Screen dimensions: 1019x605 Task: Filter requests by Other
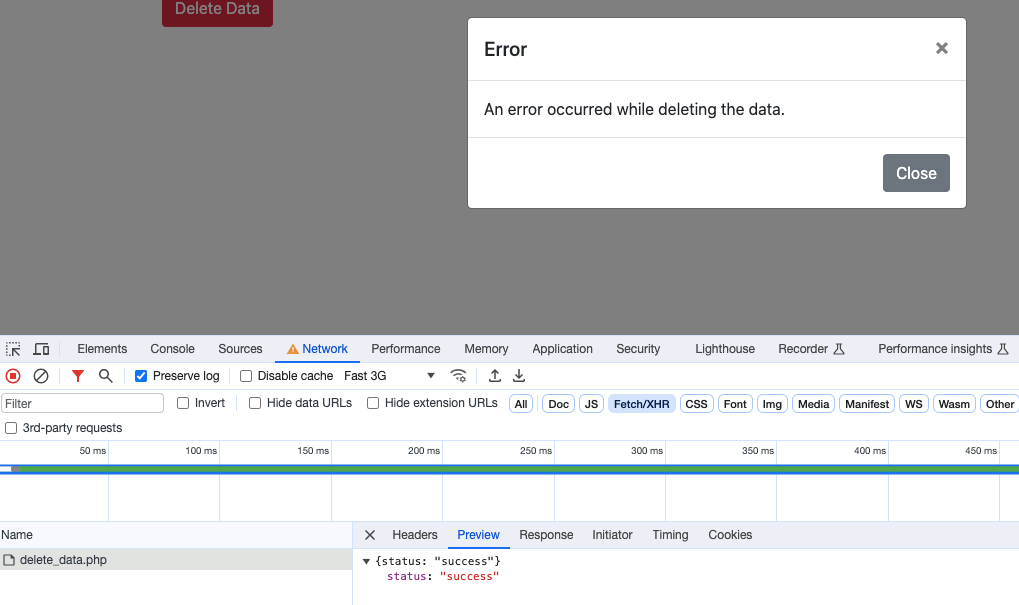pyautogui.click(x=1000, y=404)
